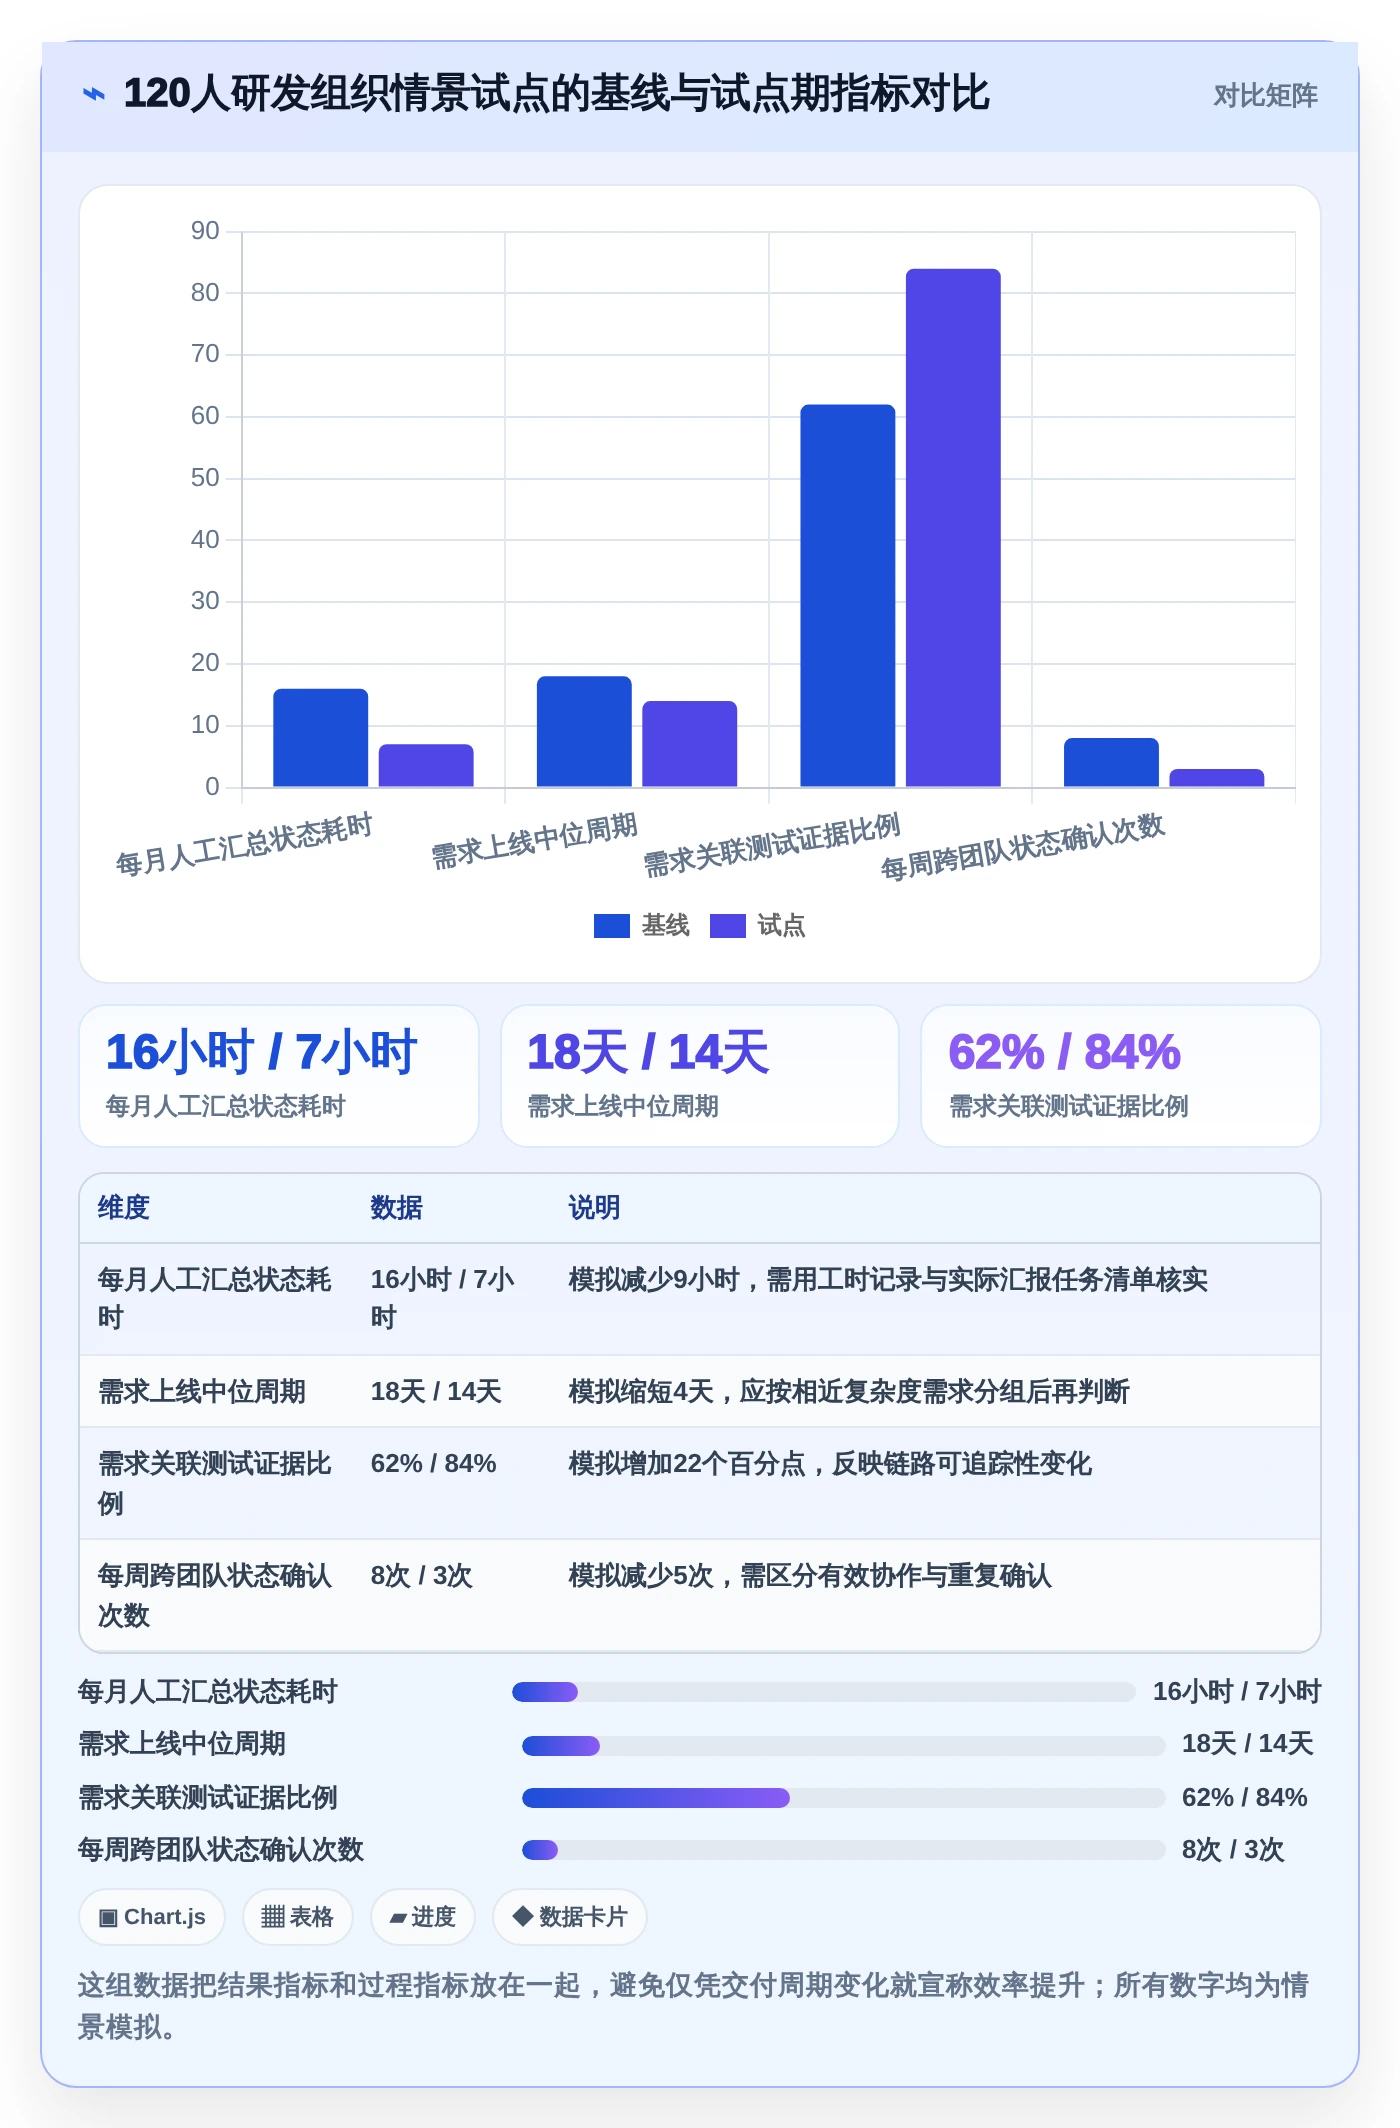Click the square icon in Chart.js tag
Image resolution: width=1400 pixels, height=2128 pixels.
pos(108,1918)
